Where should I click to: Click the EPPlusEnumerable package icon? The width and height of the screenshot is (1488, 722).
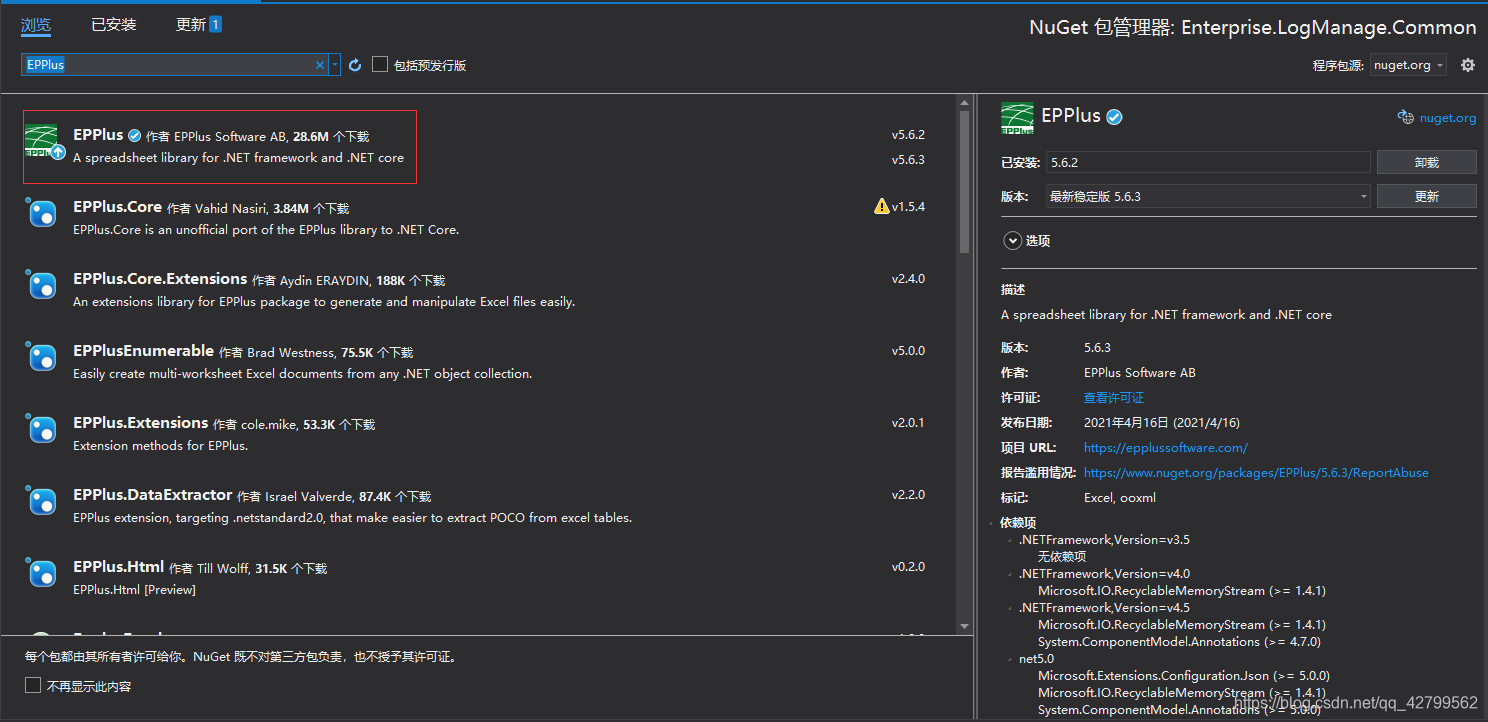(42, 358)
